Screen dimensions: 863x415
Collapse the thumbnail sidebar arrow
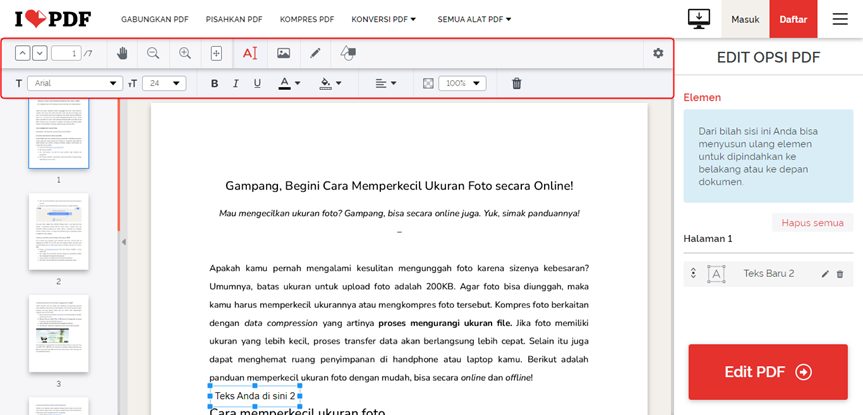point(123,242)
